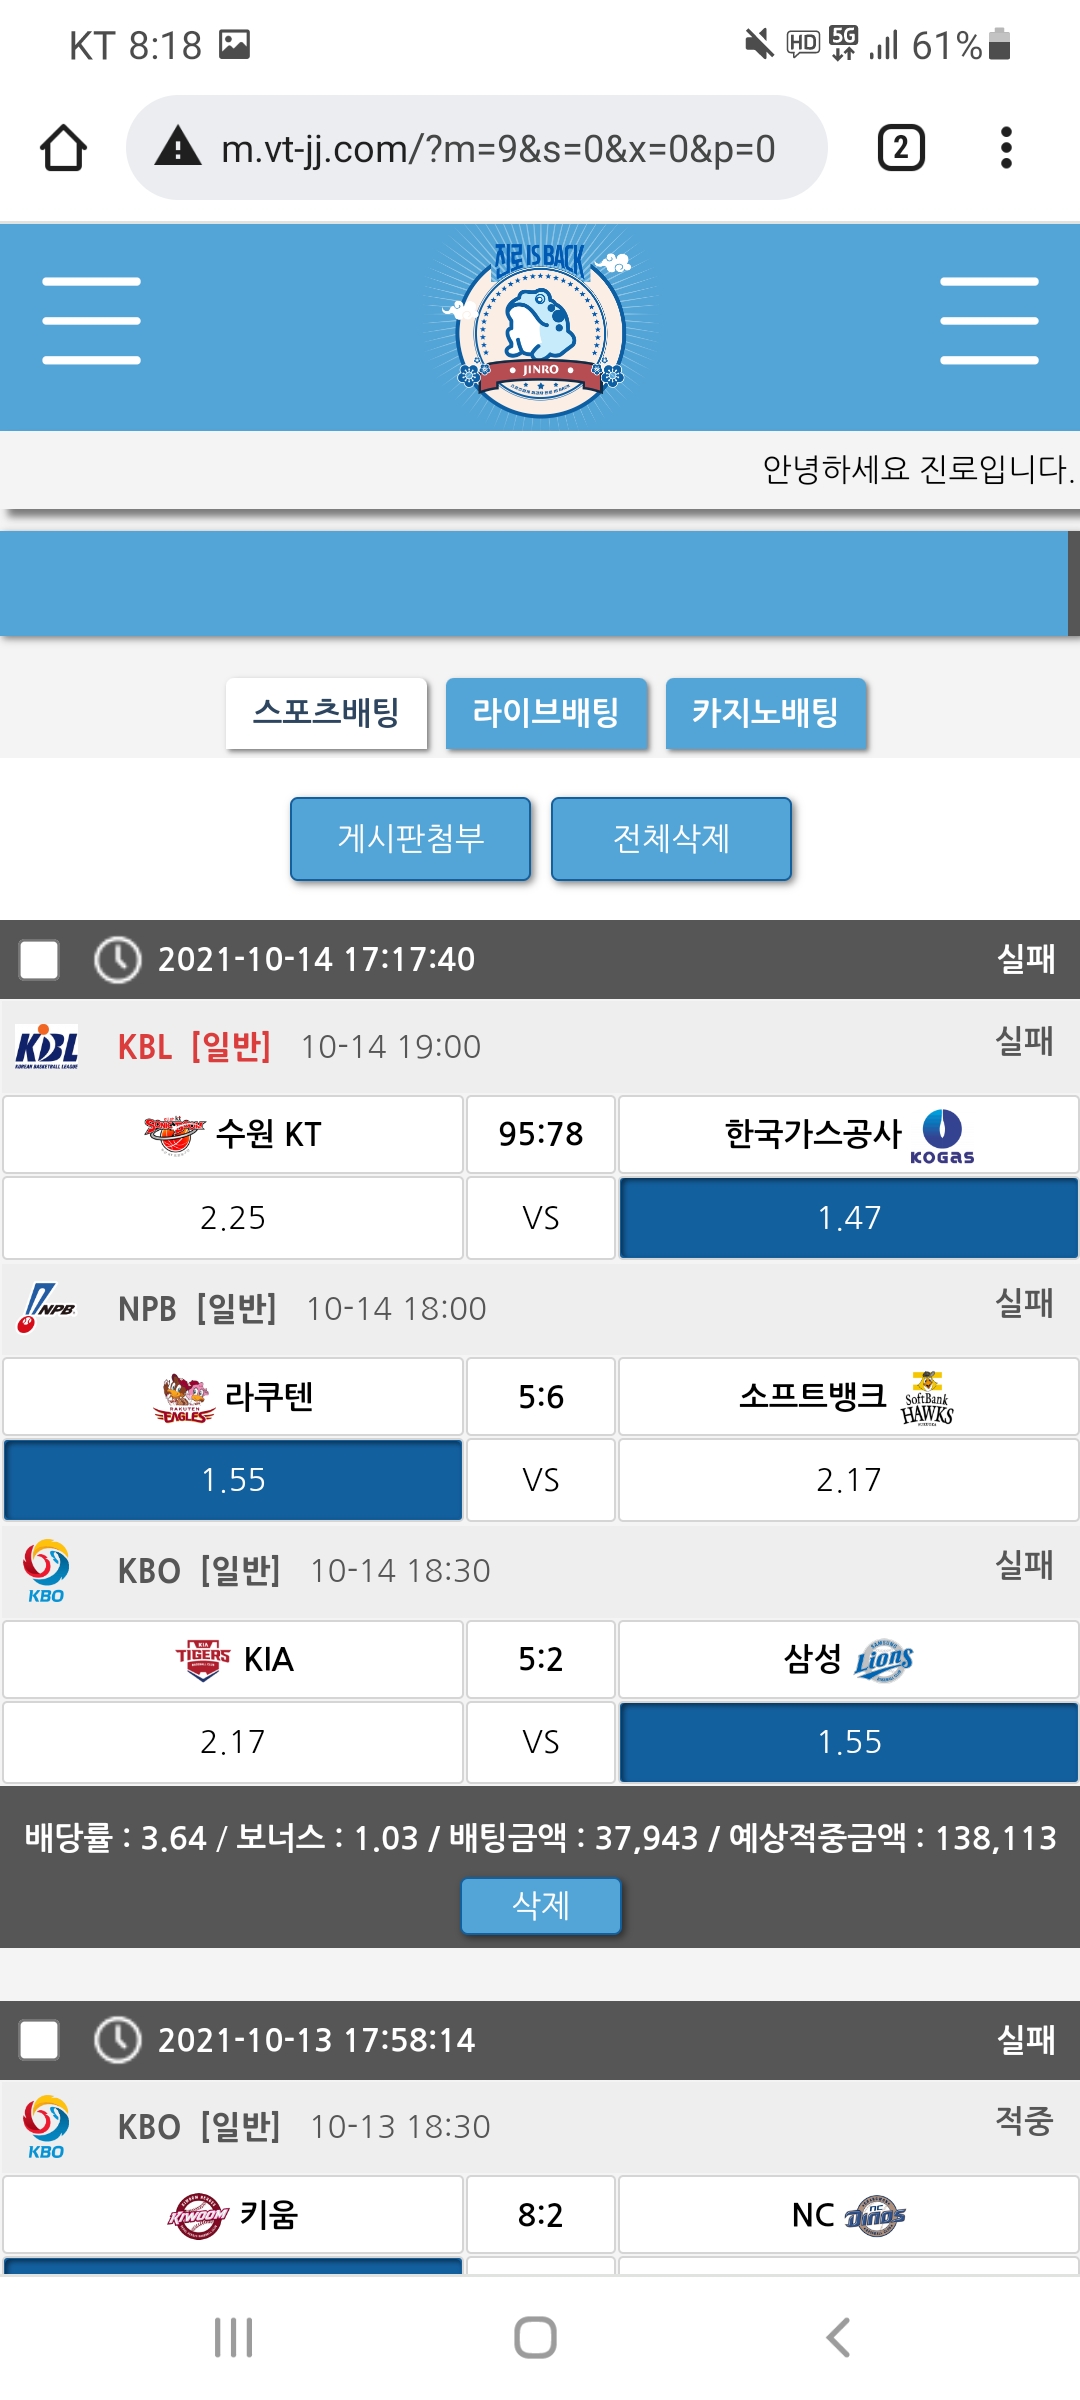Open the left hamburger menu
This screenshot has height=2400, width=1080.
[91, 321]
